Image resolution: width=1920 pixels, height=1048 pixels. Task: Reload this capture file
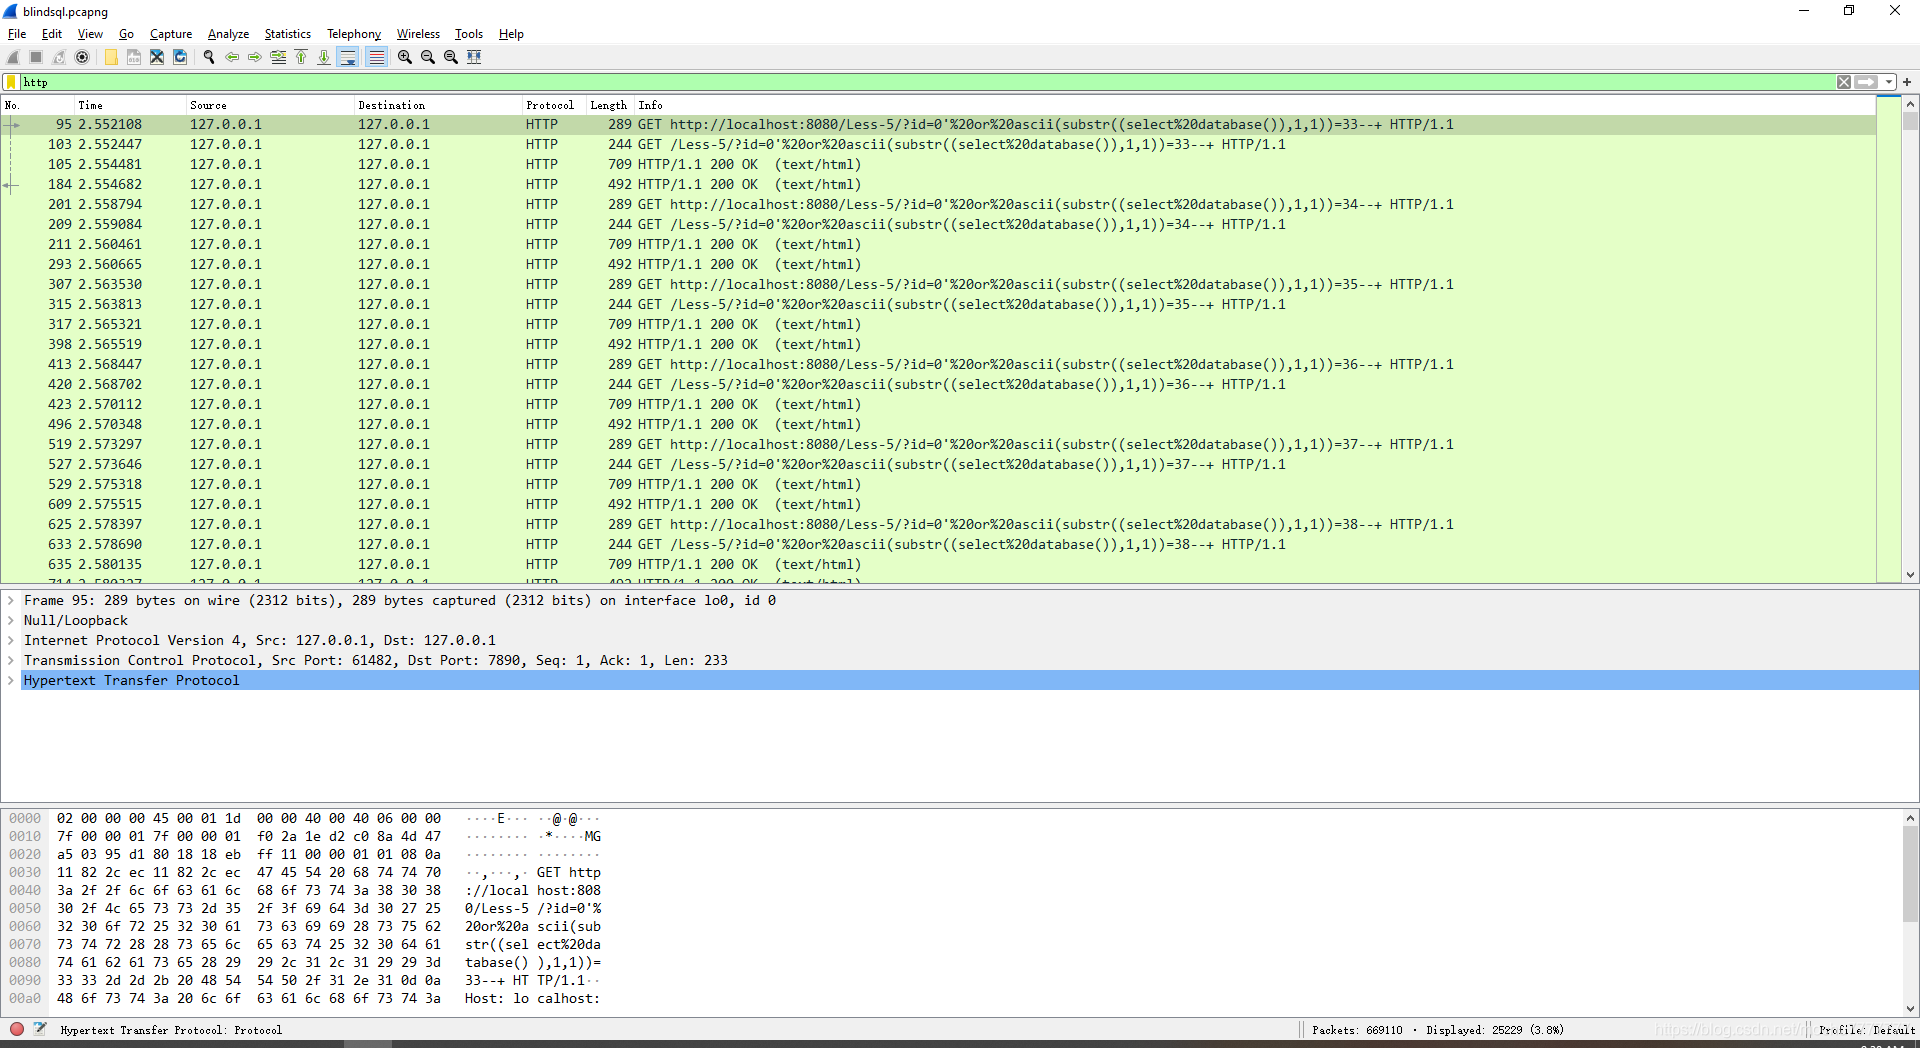(180, 57)
